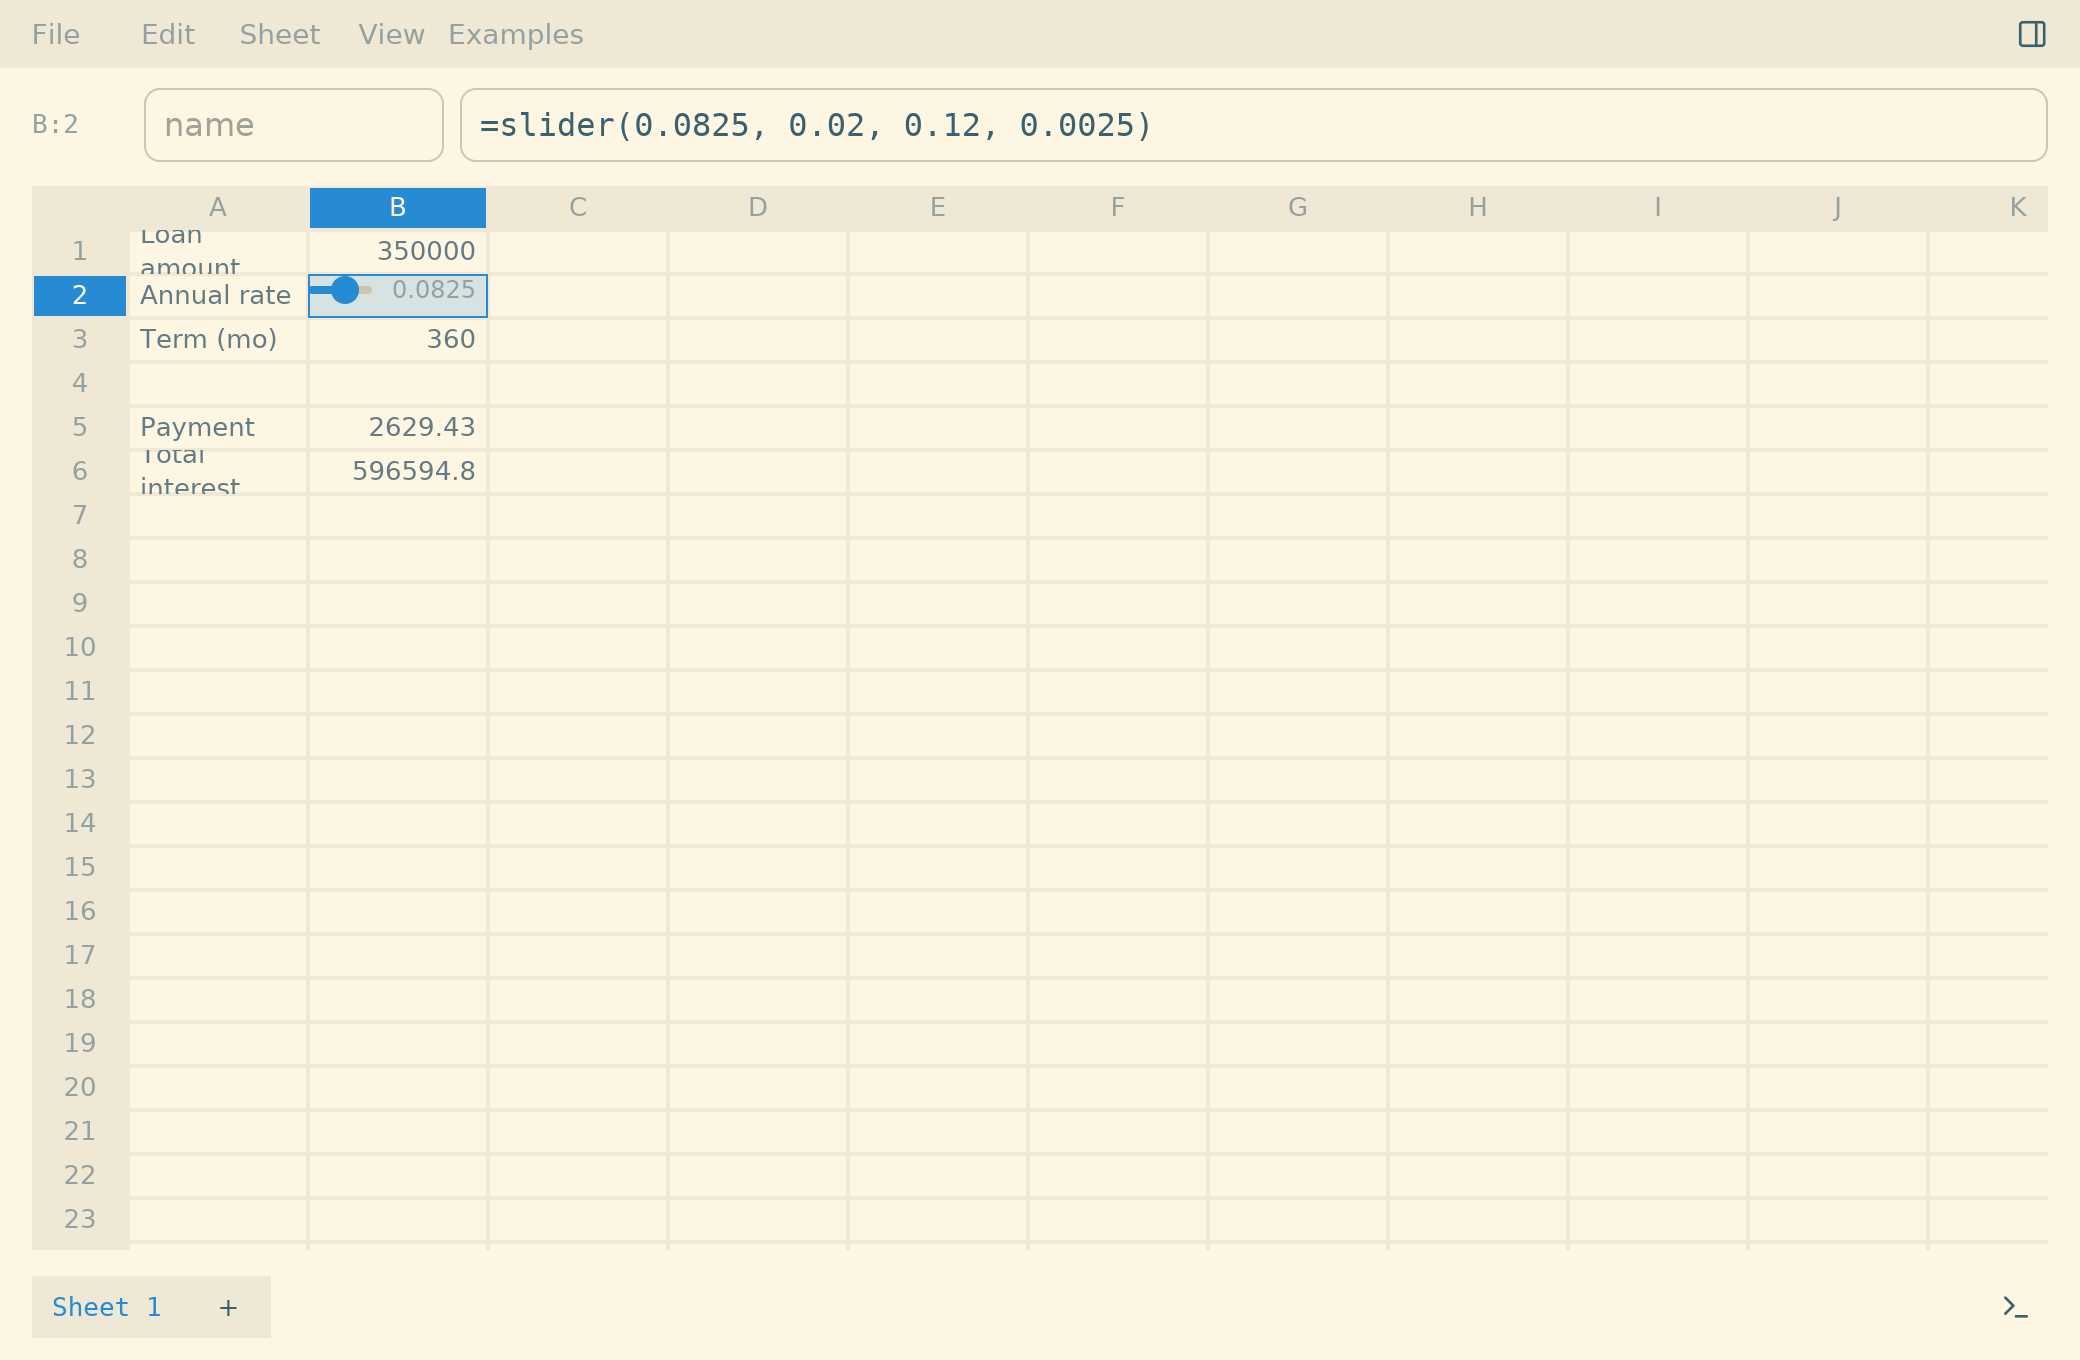Select column F header
The width and height of the screenshot is (2080, 1360).
coord(1118,208)
